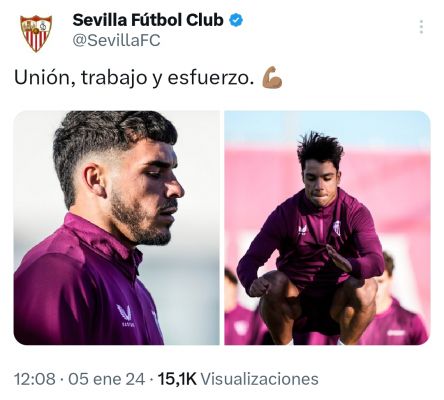Open the 12:08 · 05 ene 24 timestamp
The image size is (444, 400).
pyautogui.click(x=80, y=379)
